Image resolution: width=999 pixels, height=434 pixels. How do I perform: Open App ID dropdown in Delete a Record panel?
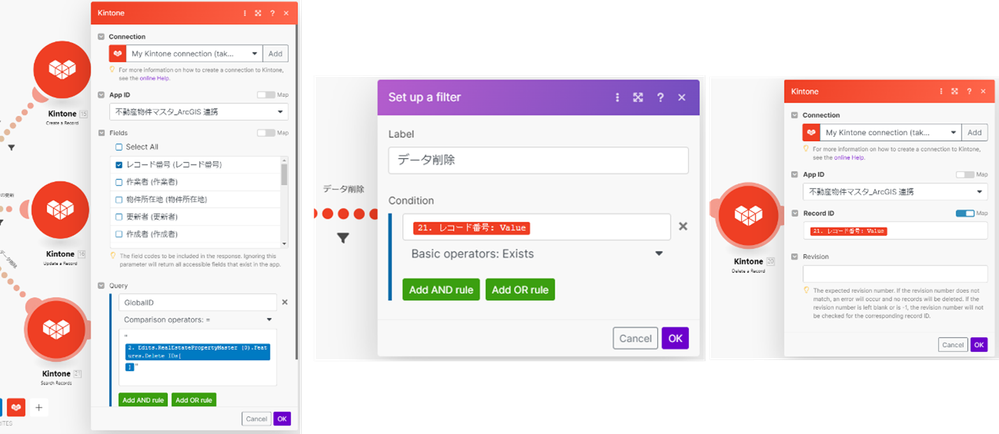pos(895,191)
